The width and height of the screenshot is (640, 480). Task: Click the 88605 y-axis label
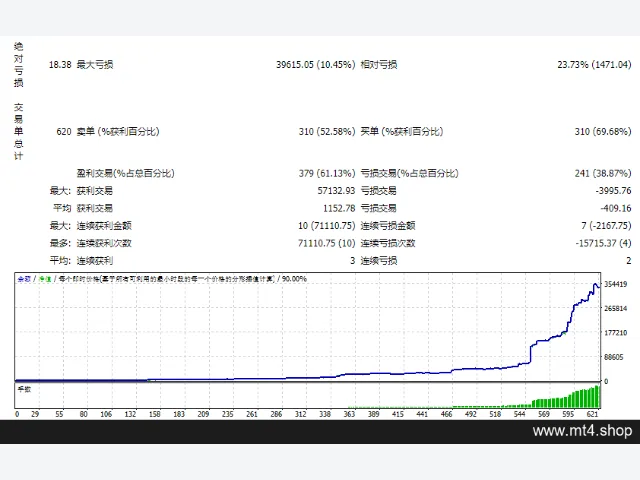point(614,357)
